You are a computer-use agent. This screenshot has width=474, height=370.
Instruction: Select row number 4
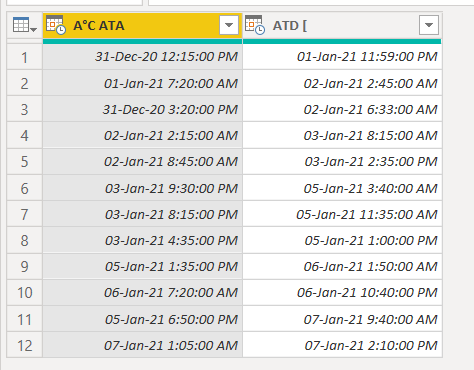(x=24, y=135)
